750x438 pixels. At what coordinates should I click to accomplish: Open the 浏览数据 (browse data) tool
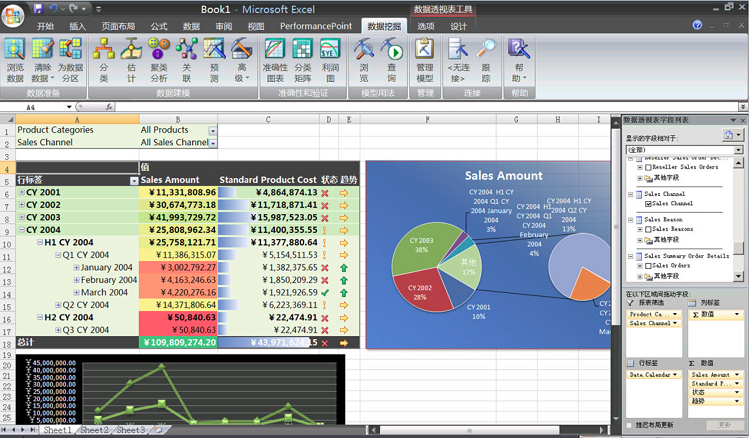[x=15, y=61]
